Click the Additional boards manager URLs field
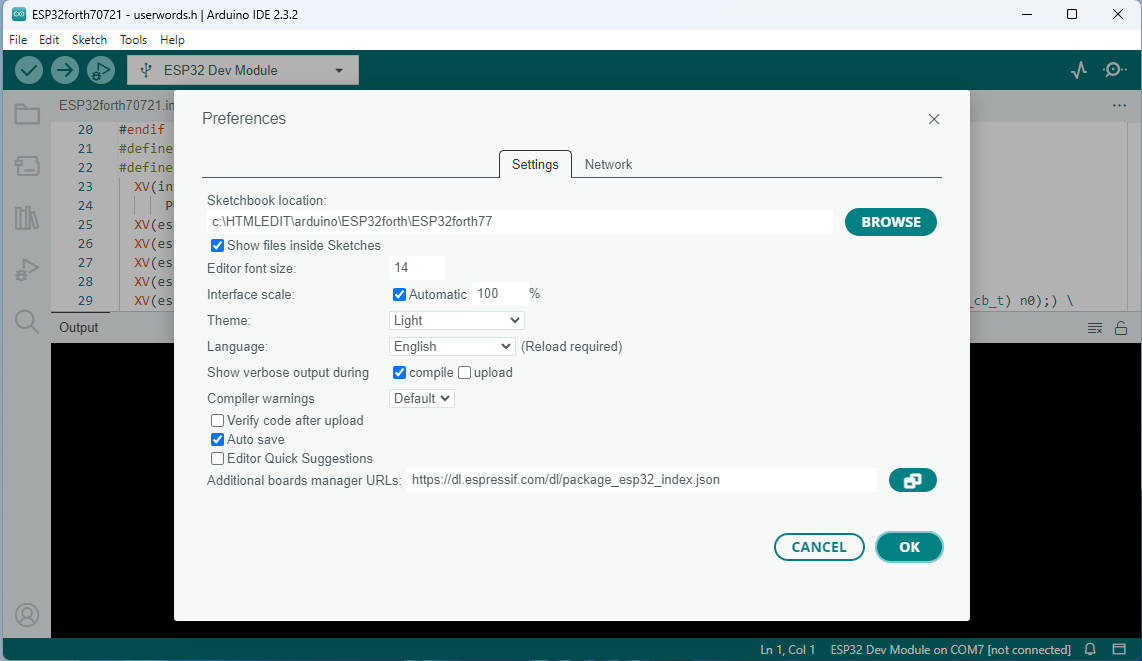Viewport: 1142px width, 661px height. [642, 480]
